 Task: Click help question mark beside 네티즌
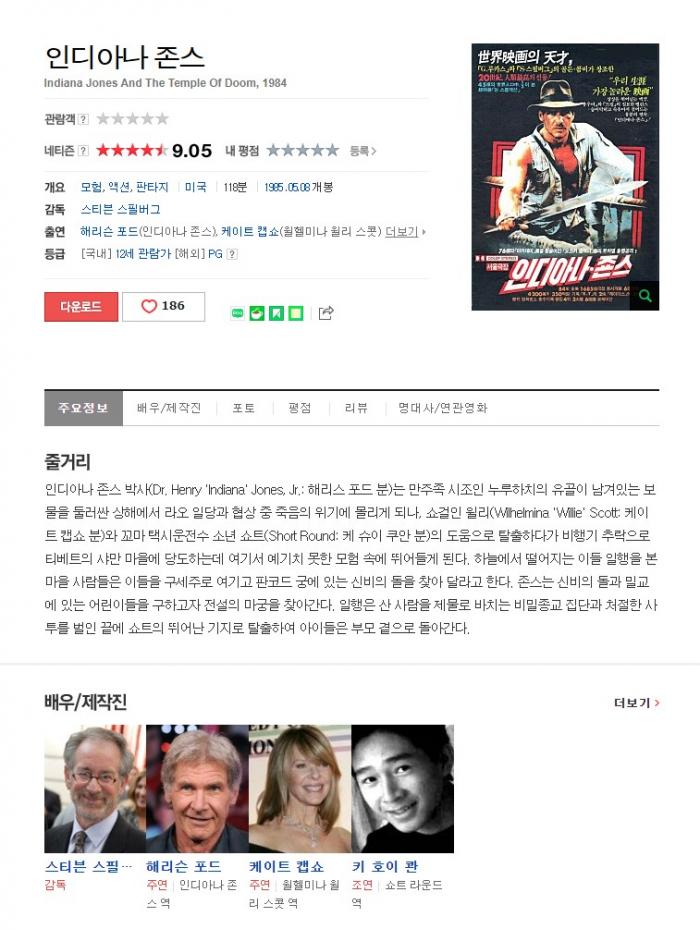84,150
